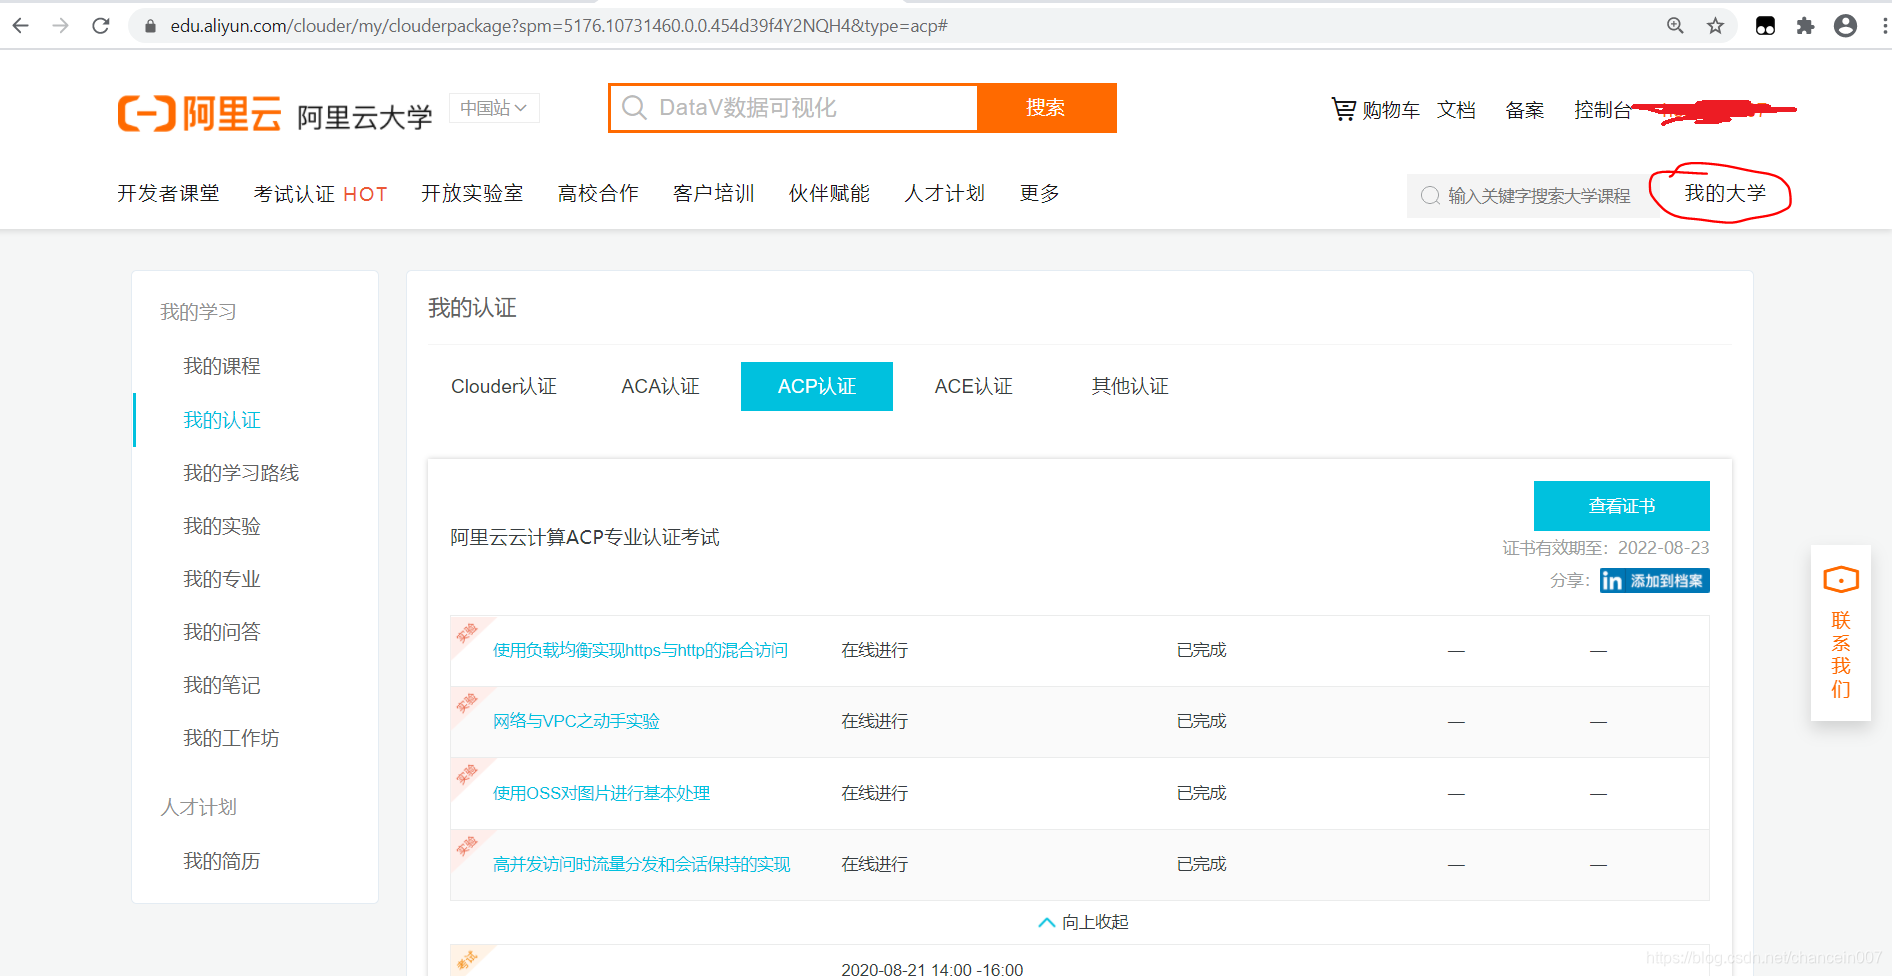Open 人才计划 navigation item
The width and height of the screenshot is (1892, 976).
pyautogui.click(x=945, y=193)
